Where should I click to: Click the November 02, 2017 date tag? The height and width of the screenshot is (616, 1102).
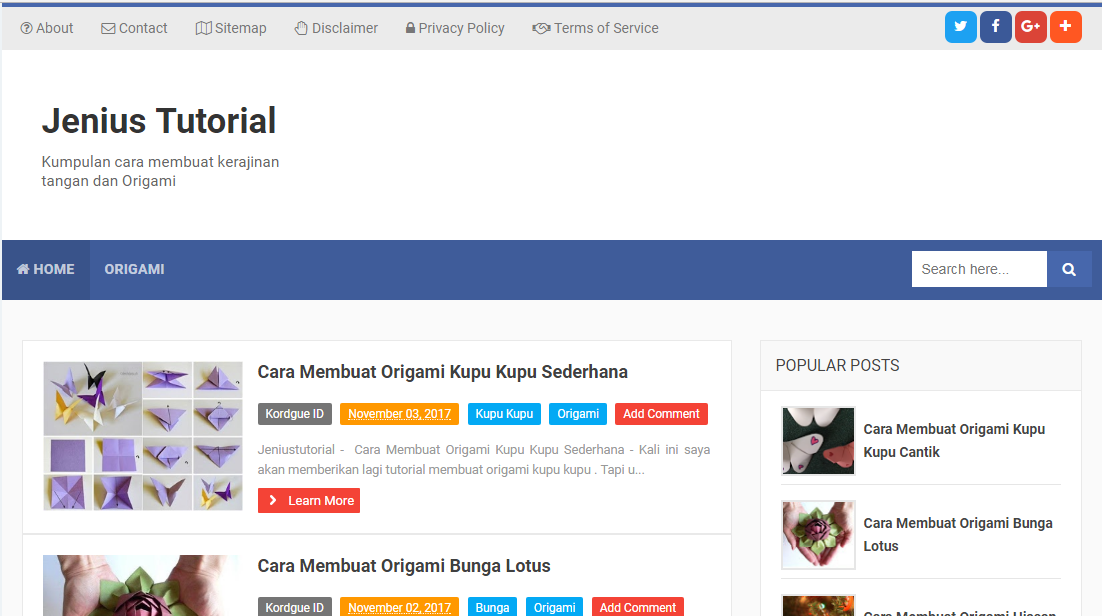(399, 608)
